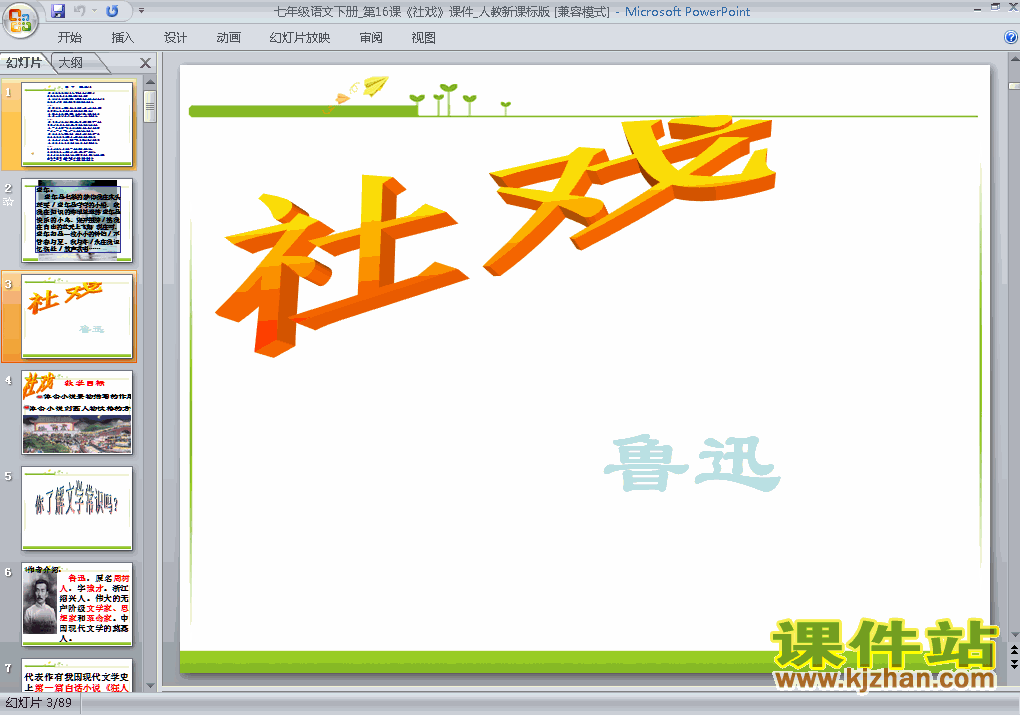Select slide 5 thumbnail about 文学常识
Screen dimensions: 1020x716
(77, 509)
